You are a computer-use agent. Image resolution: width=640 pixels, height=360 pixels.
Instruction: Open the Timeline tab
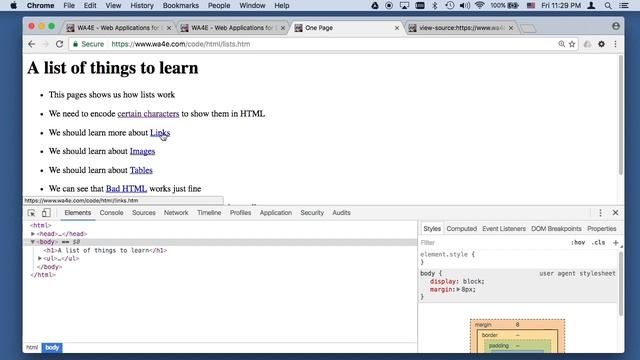click(x=209, y=213)
